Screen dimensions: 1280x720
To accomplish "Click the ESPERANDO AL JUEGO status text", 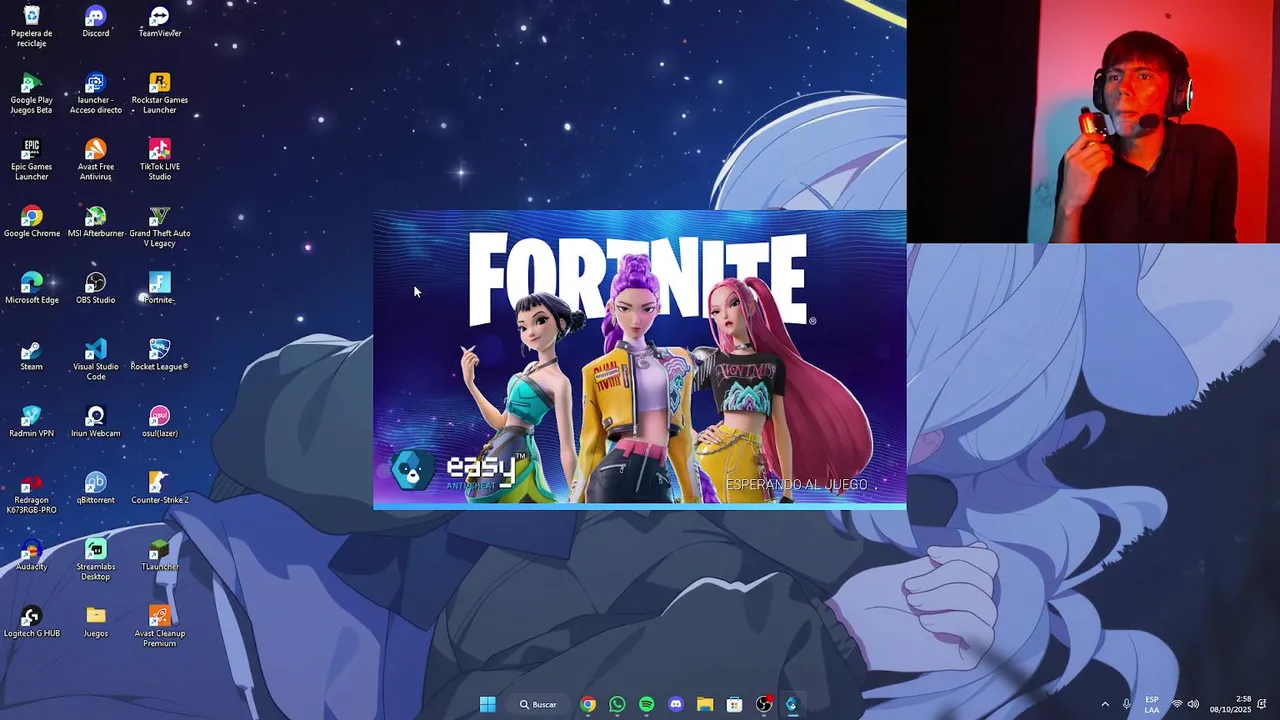I will pos(799,485).
